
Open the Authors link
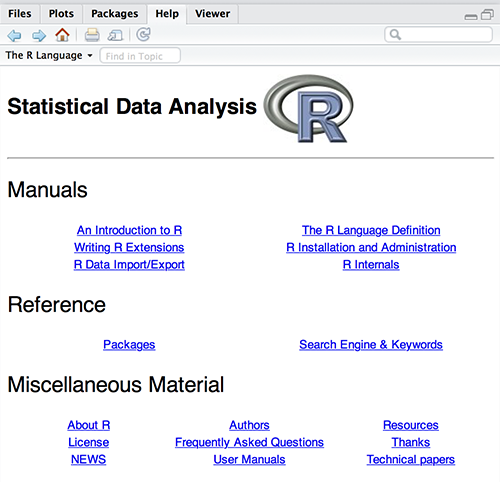click(x=249, y=425)
